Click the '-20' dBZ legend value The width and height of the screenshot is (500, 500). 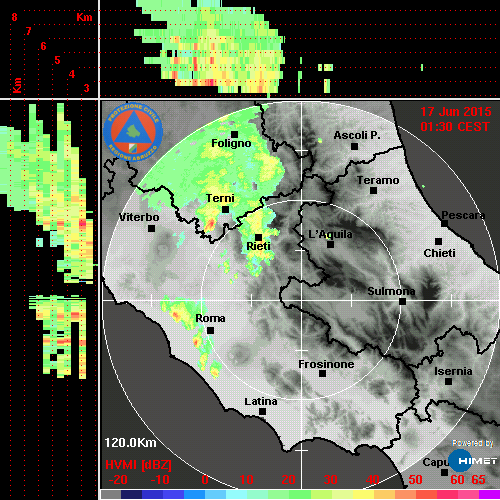pos(118,480)
